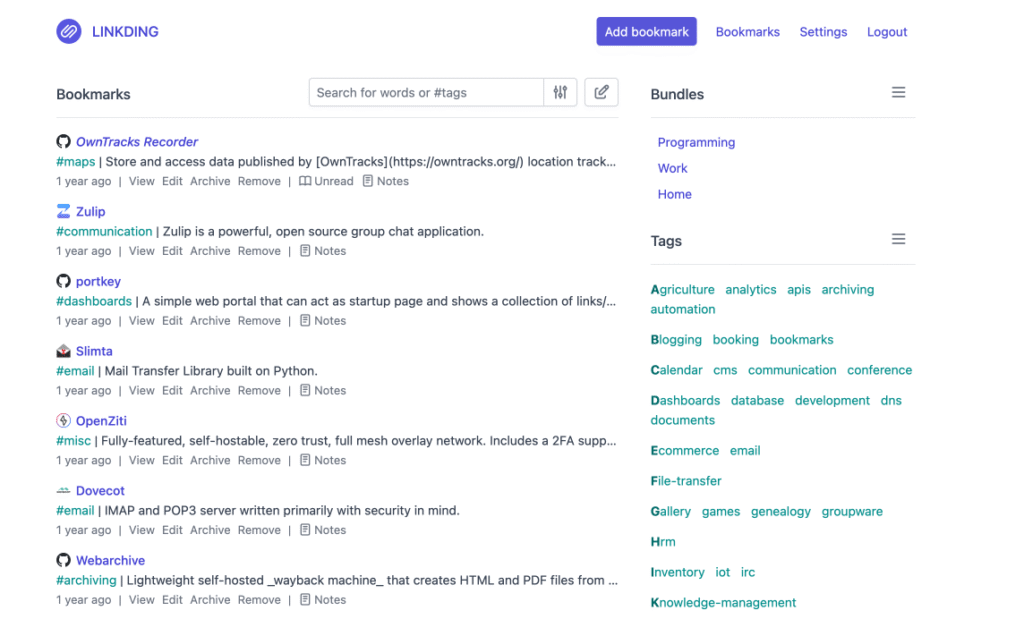Open the Tags section menu
The height and width of the screenshot is (619, 1024).
coord(898,240)
